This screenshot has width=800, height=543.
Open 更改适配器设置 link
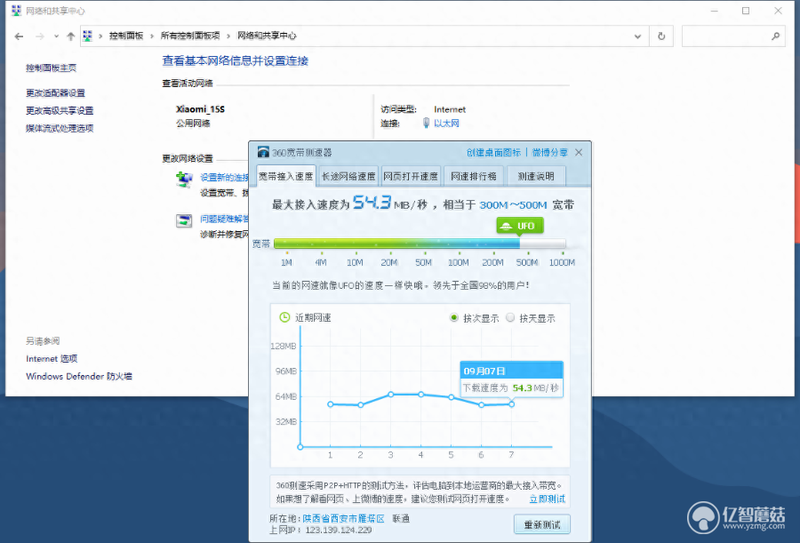[x=56, y=93]
